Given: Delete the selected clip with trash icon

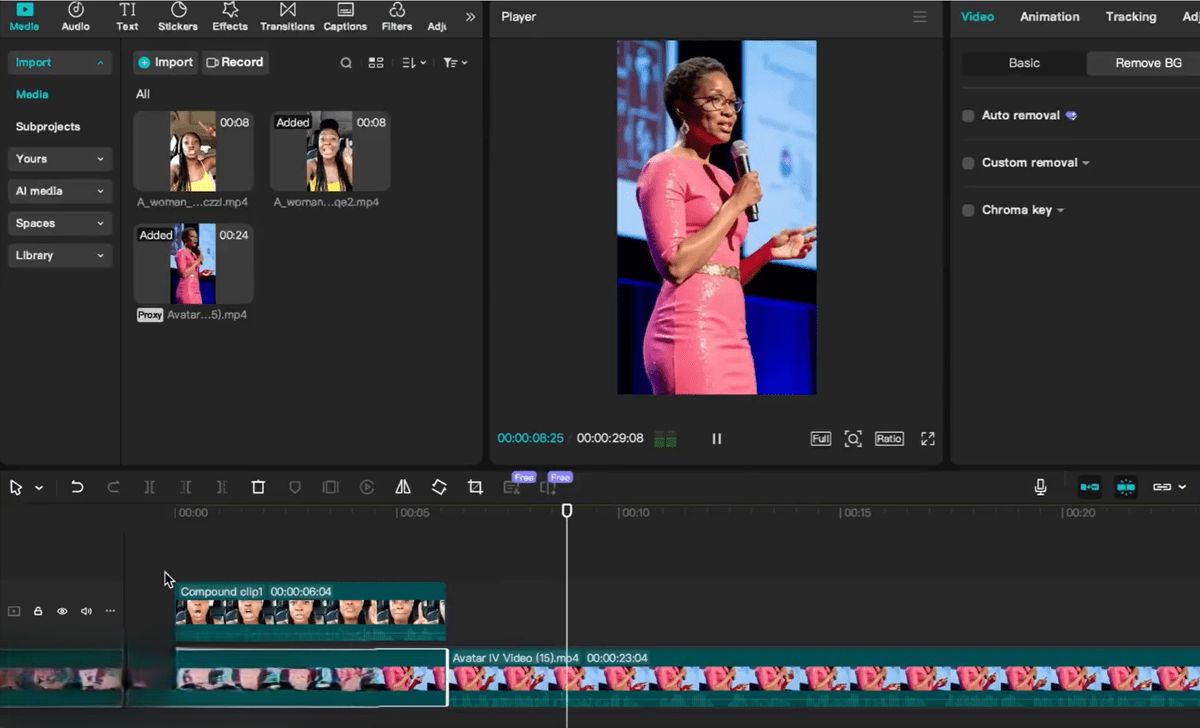Looking at the screenshot, I should 258,487.
